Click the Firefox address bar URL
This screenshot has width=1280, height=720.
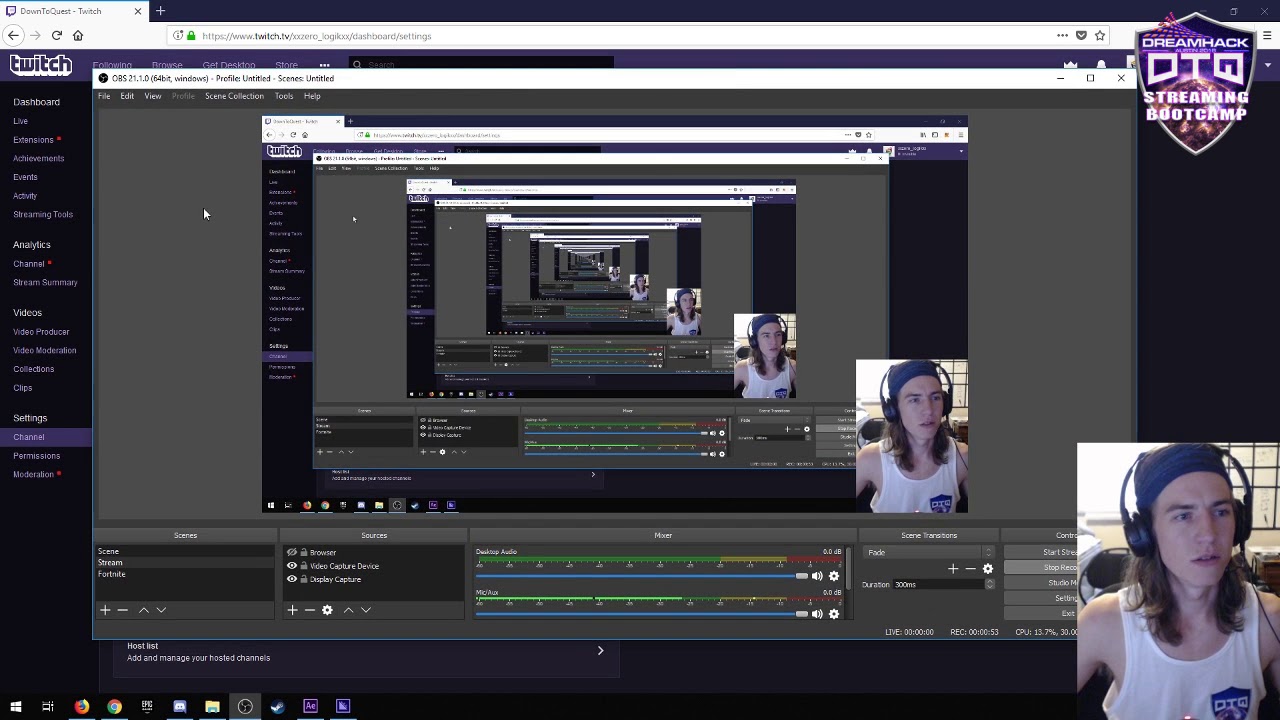(x=317, y=36)
